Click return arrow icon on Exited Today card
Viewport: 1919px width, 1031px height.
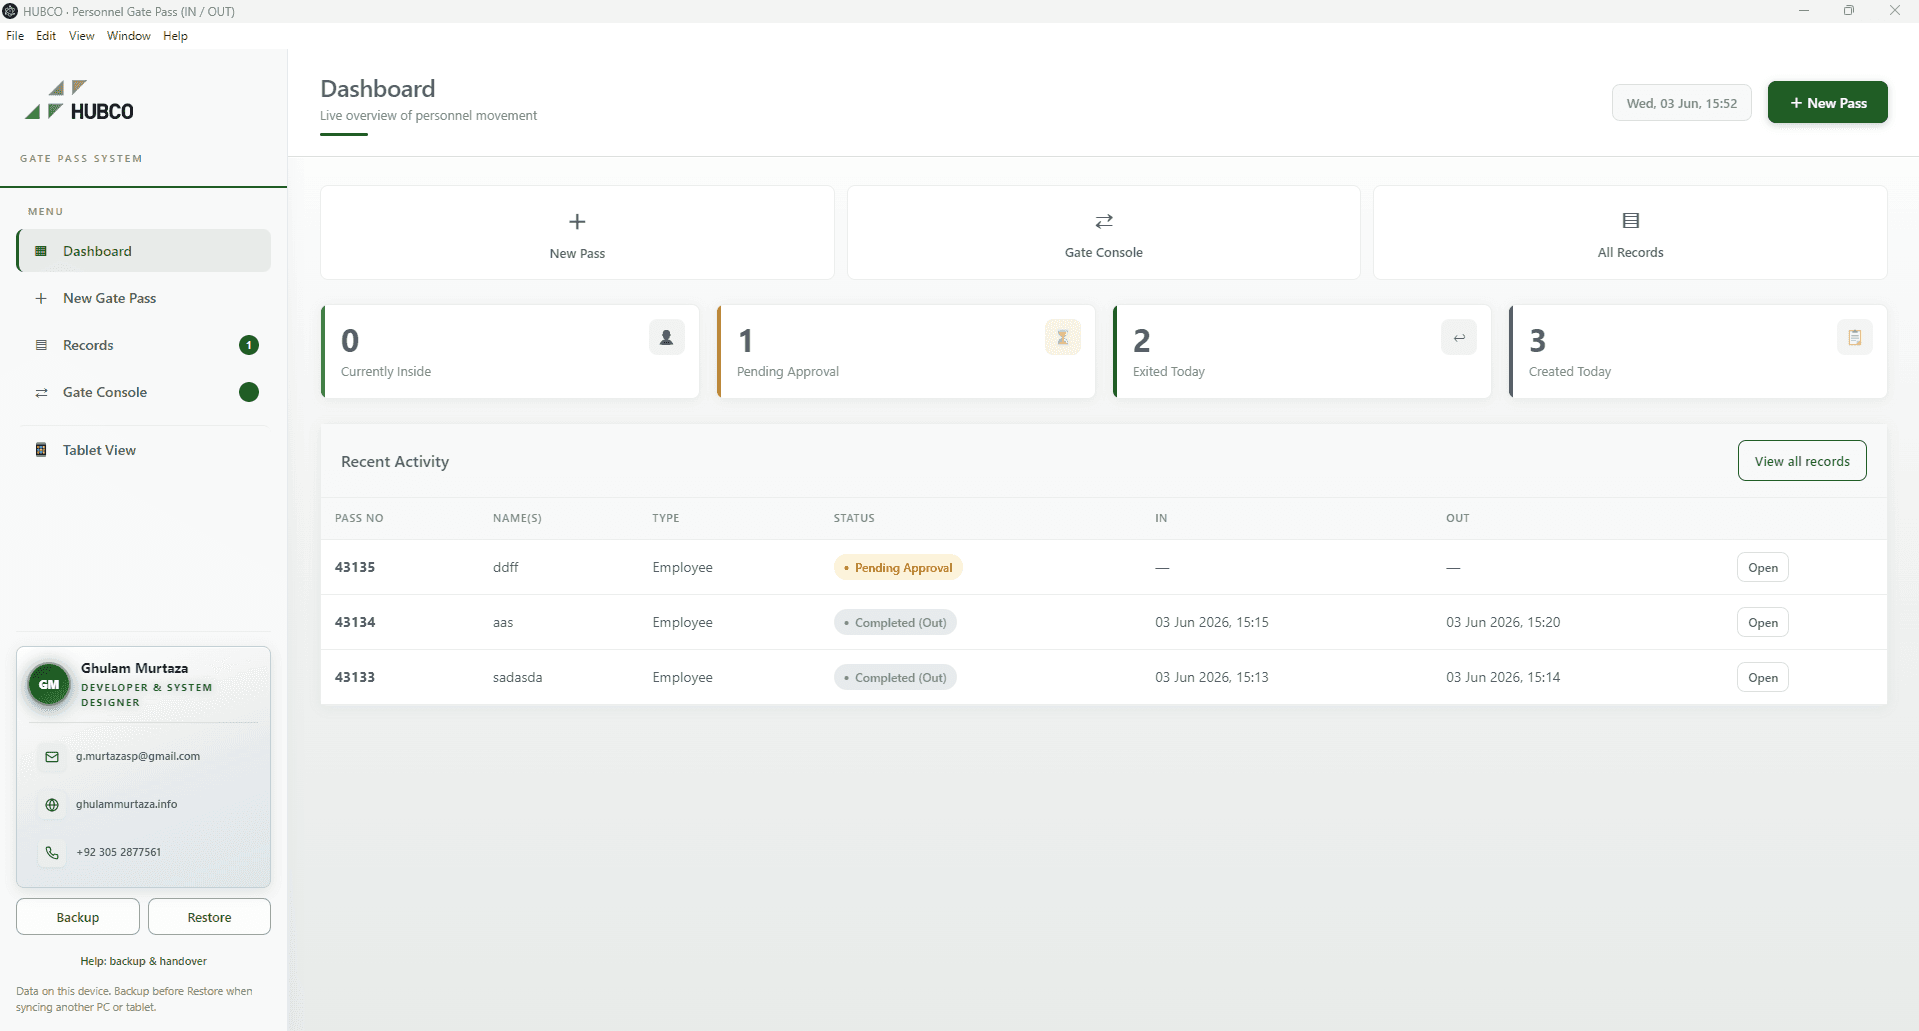1459,338
